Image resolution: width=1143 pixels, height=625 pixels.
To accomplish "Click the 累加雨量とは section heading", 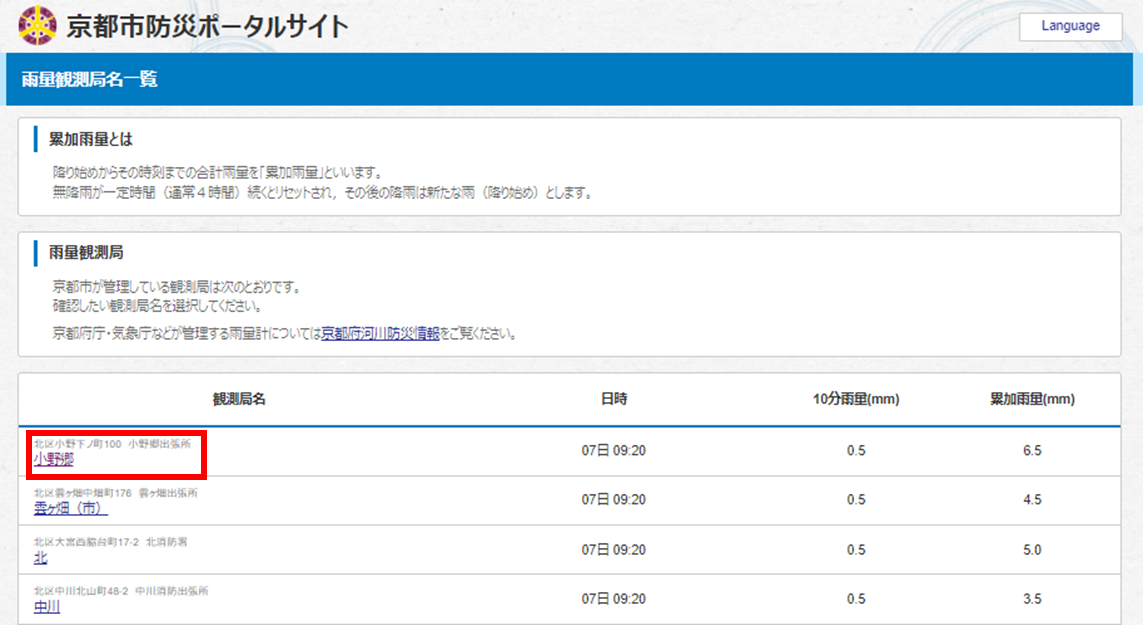I will pos(91,139).
